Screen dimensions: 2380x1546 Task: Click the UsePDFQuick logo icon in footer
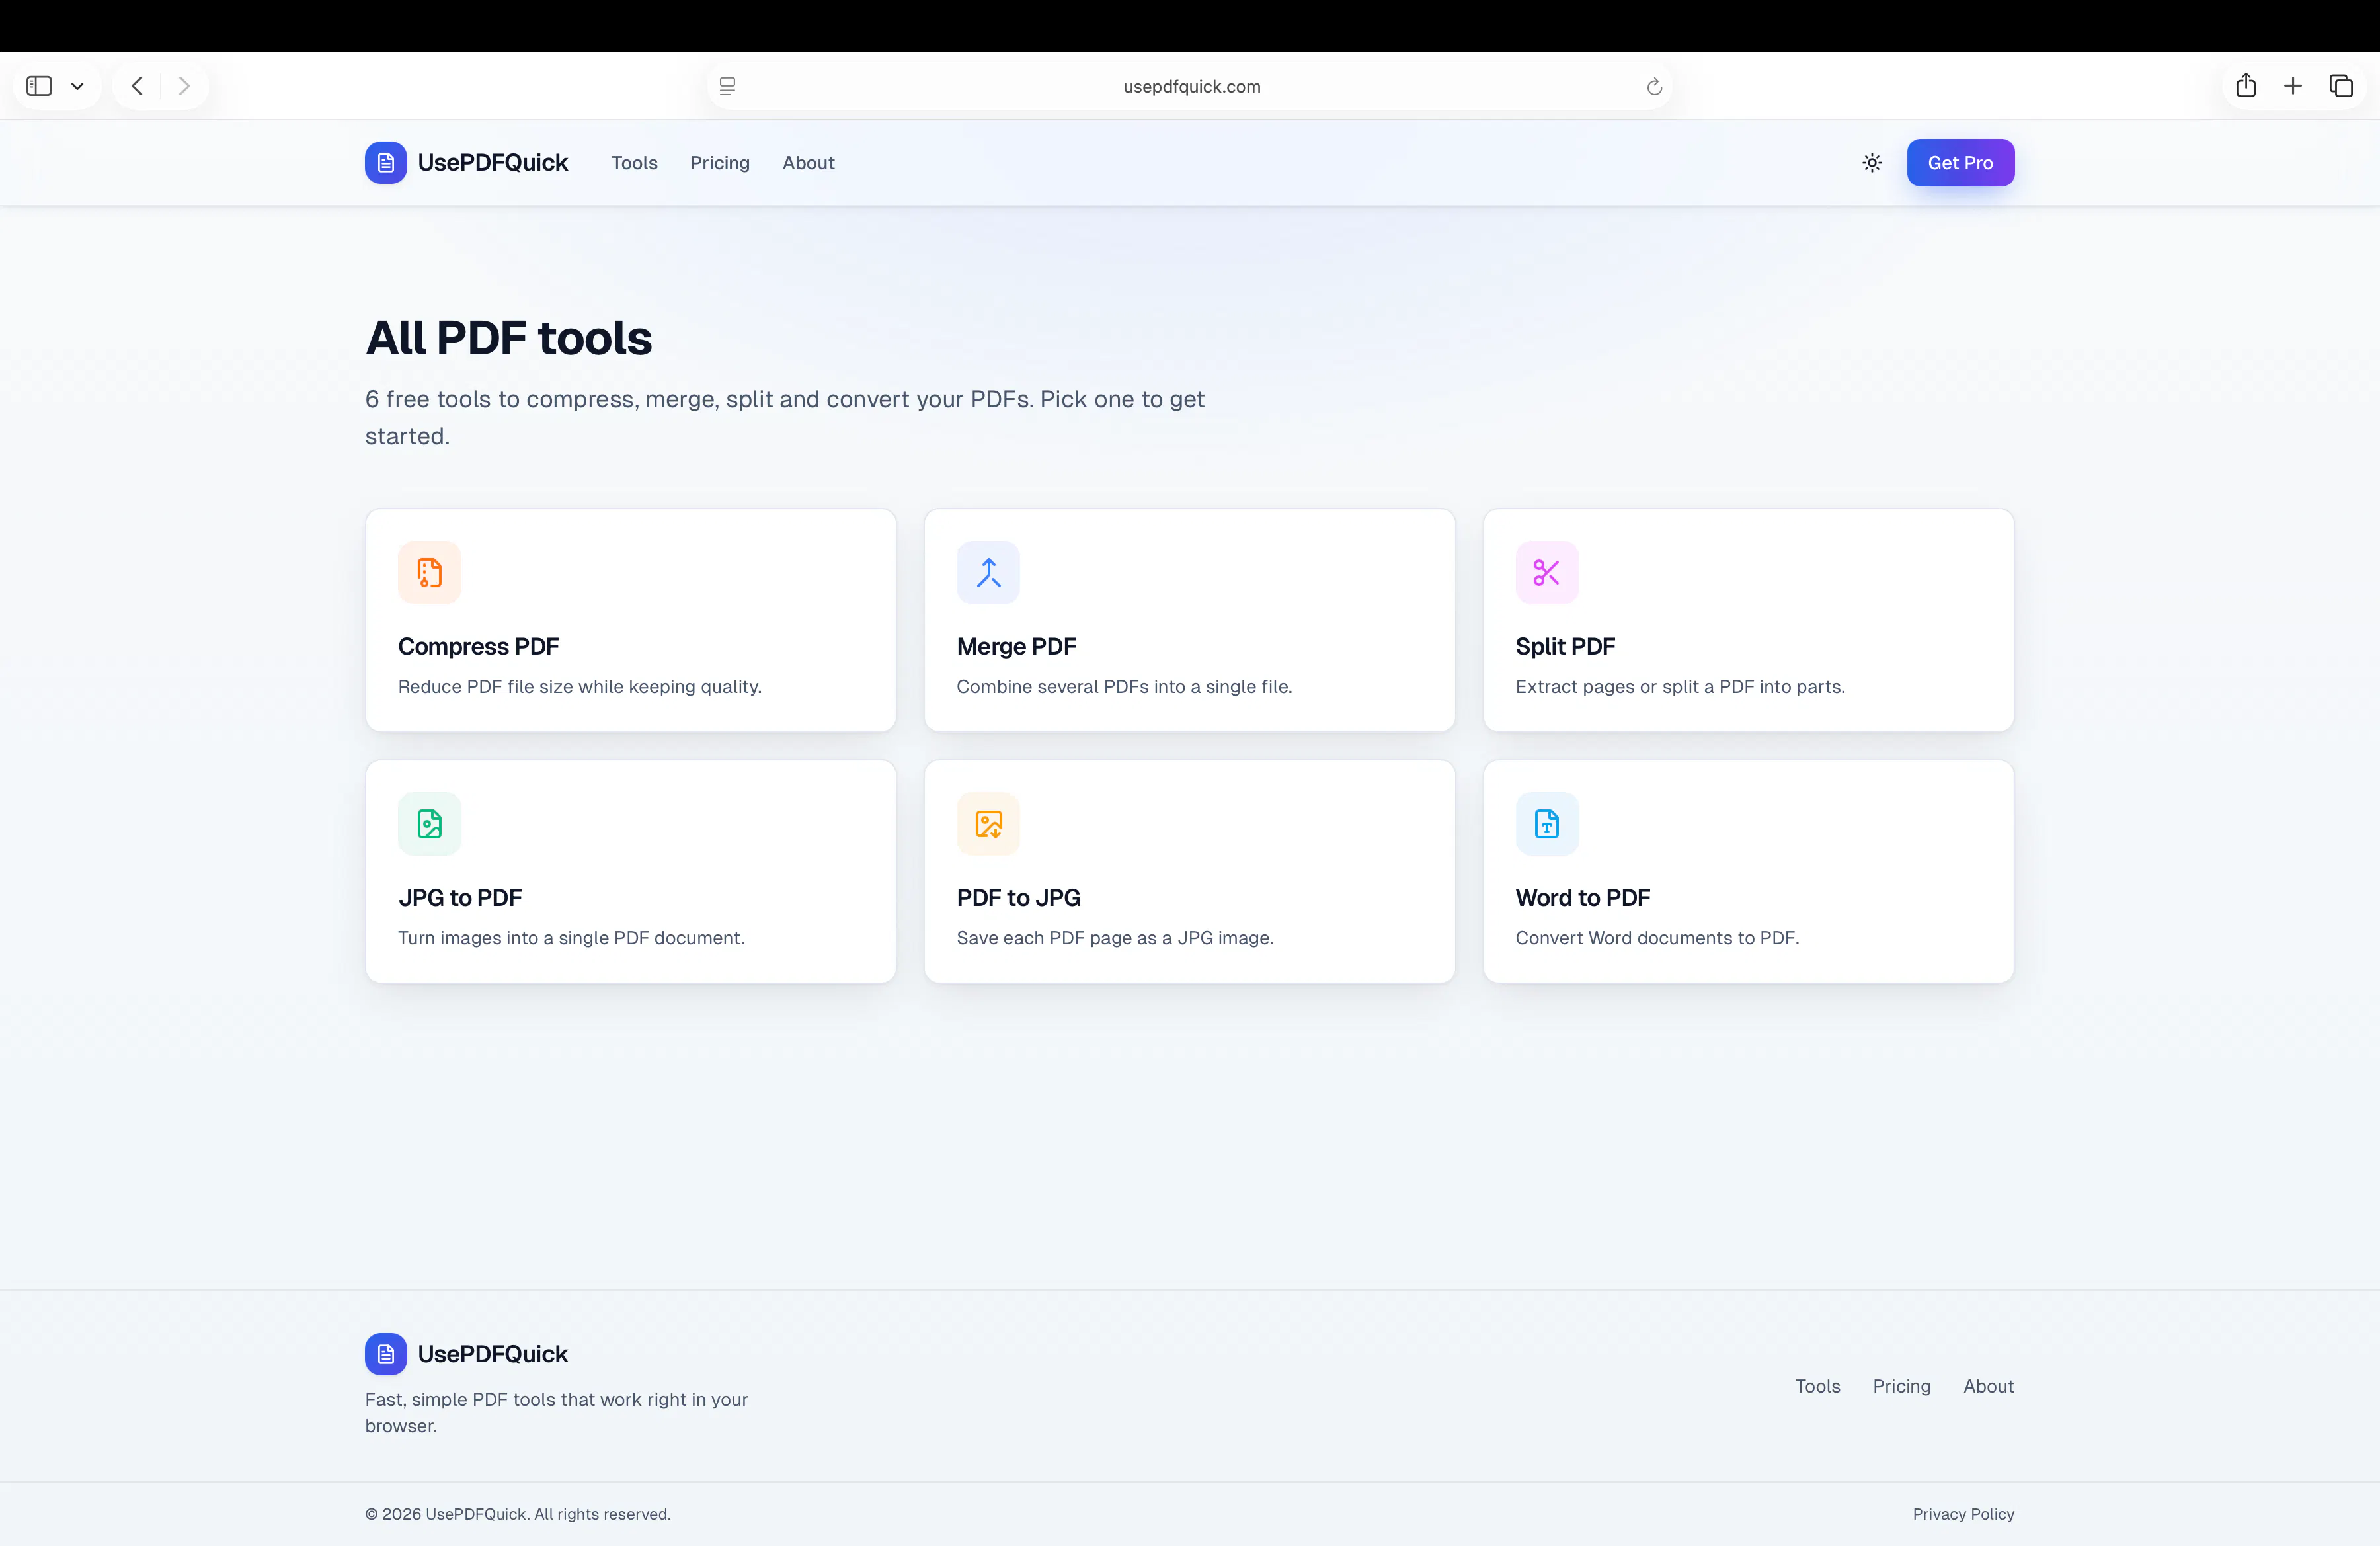pos(386,1353)
